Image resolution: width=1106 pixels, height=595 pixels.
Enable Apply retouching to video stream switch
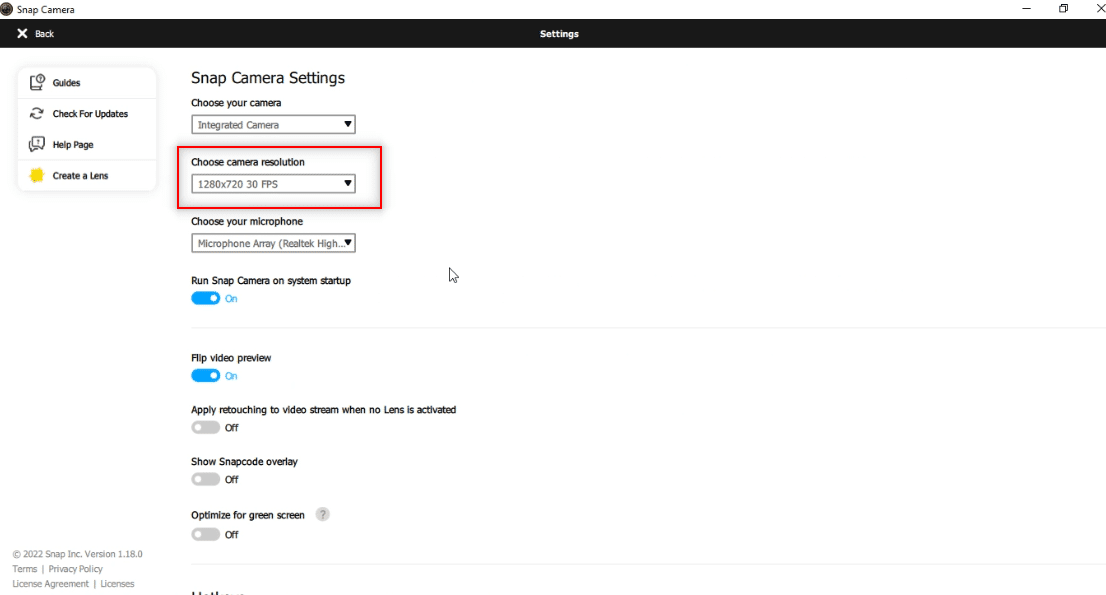pyautogui.click(x=205, y=427)
